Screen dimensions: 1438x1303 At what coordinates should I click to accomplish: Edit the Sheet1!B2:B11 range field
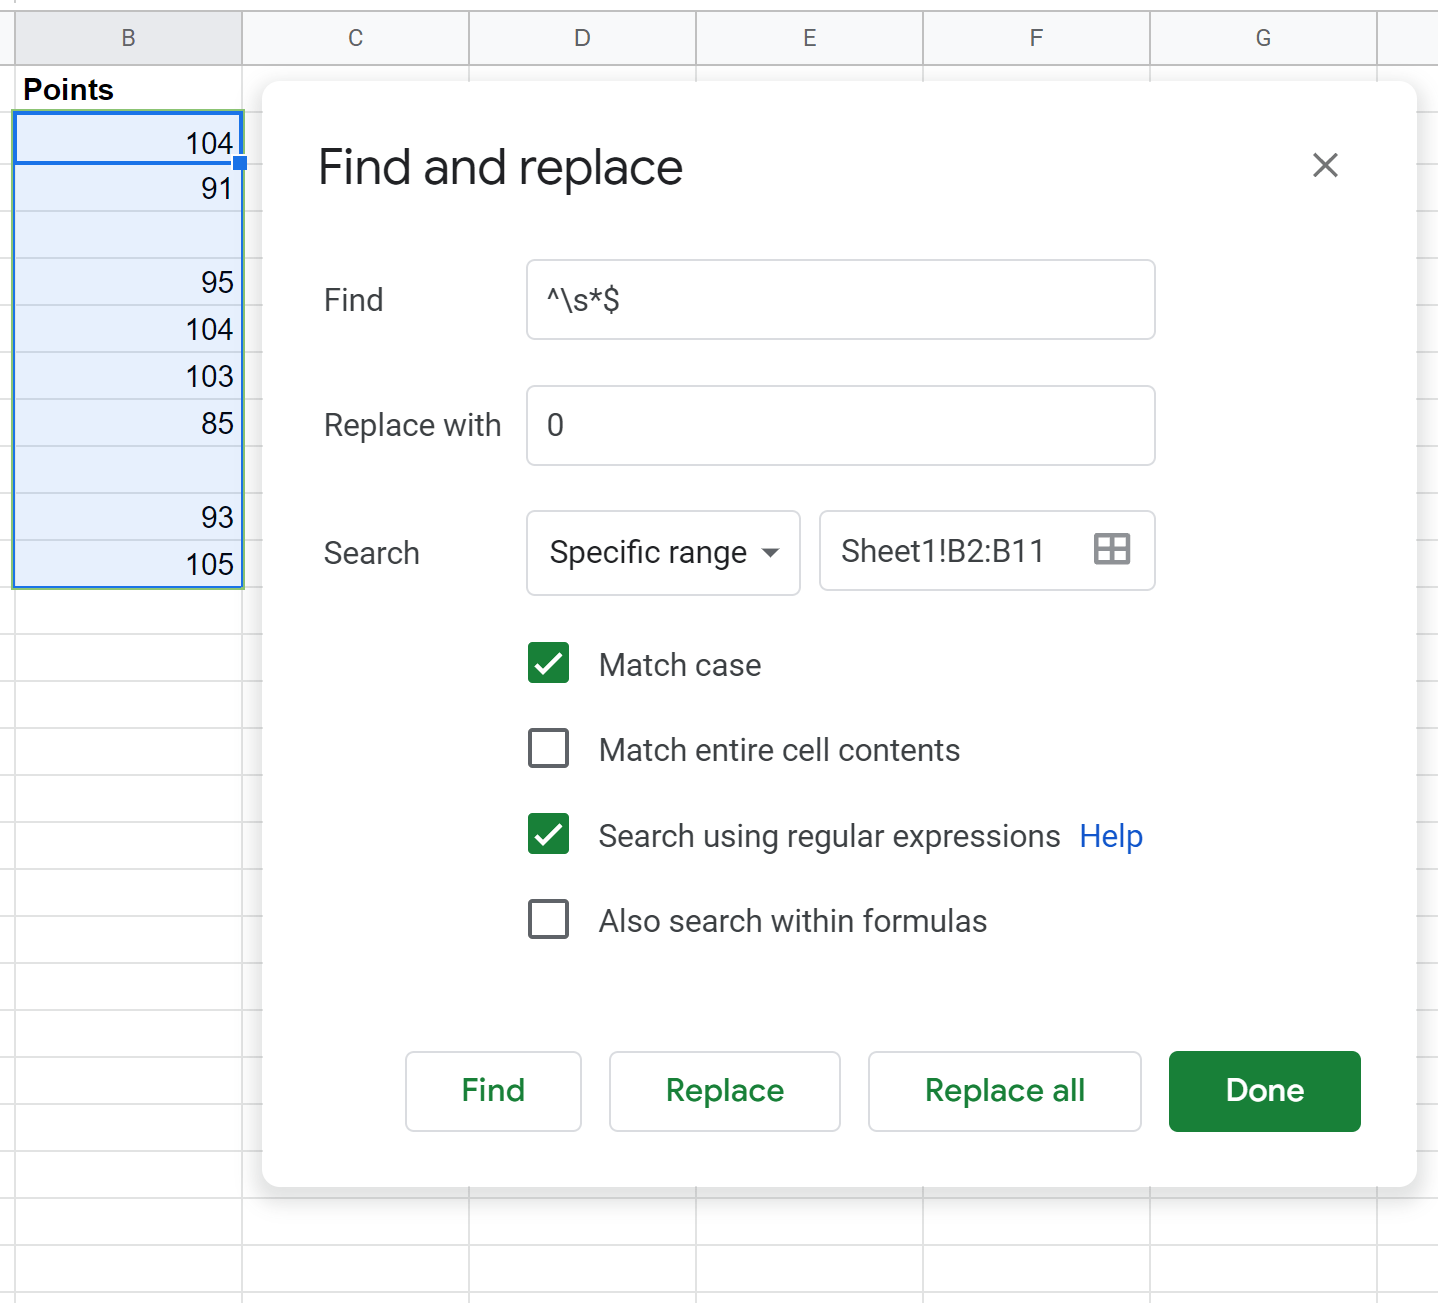(x=943, y=550)
